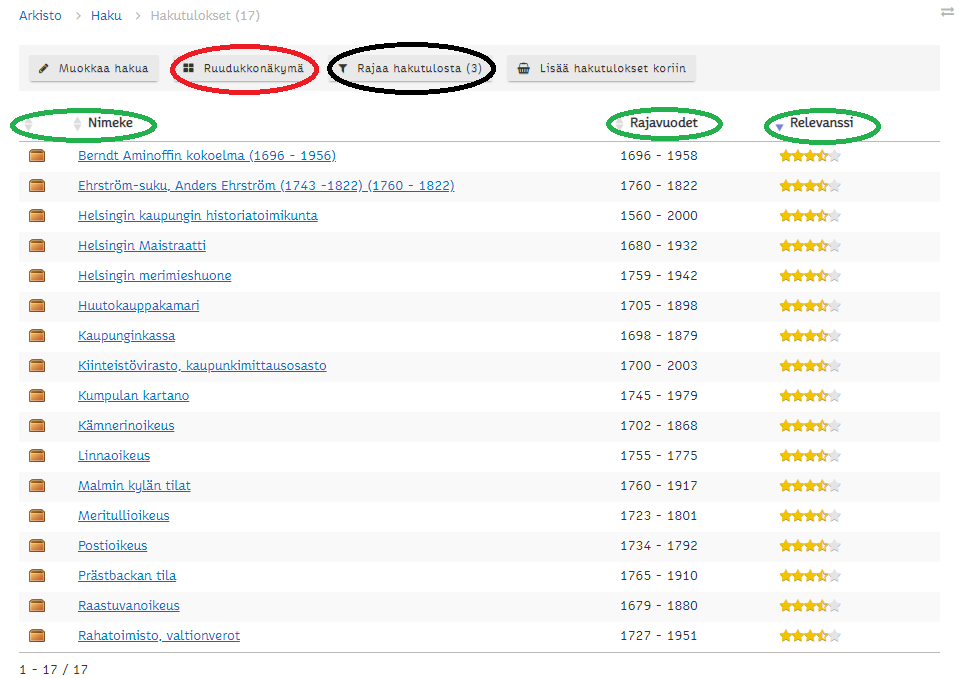
Task: Open Rajaa hakutulosta filter options
Action: click(x=410, y=68)
